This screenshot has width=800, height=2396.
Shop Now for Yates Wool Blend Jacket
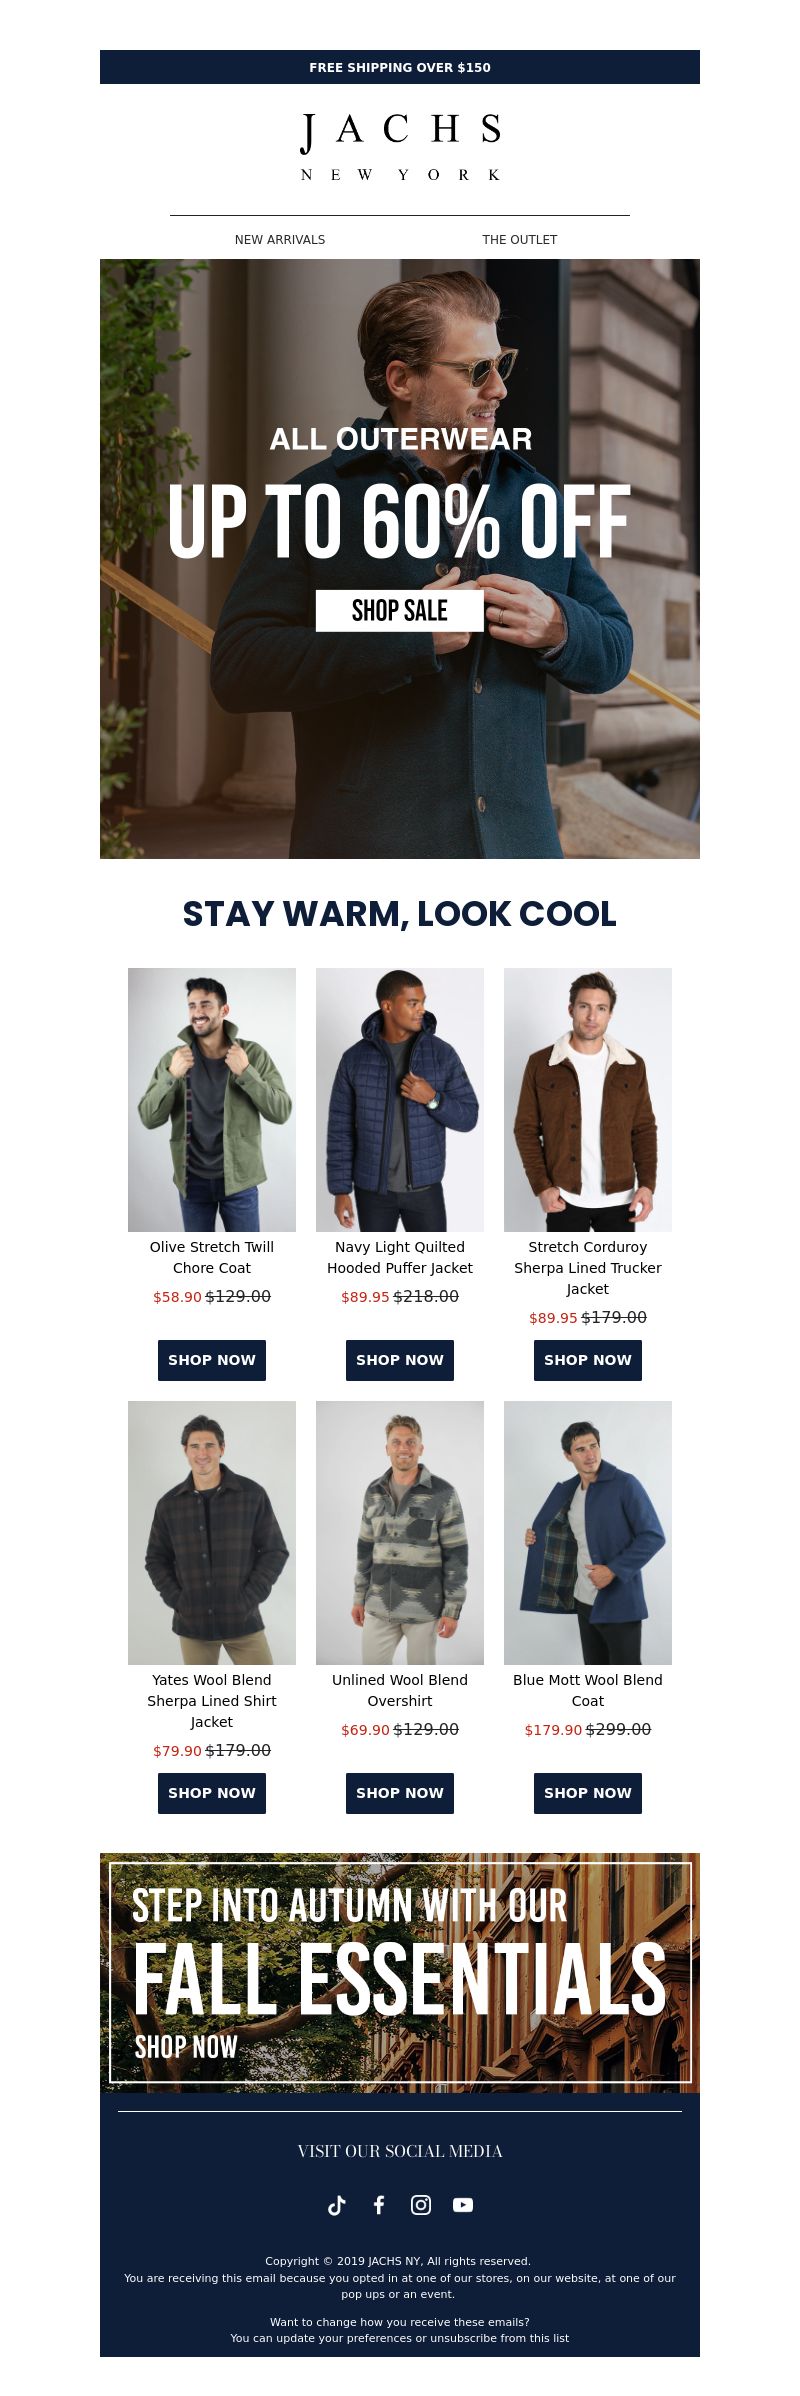point(212,1793)
